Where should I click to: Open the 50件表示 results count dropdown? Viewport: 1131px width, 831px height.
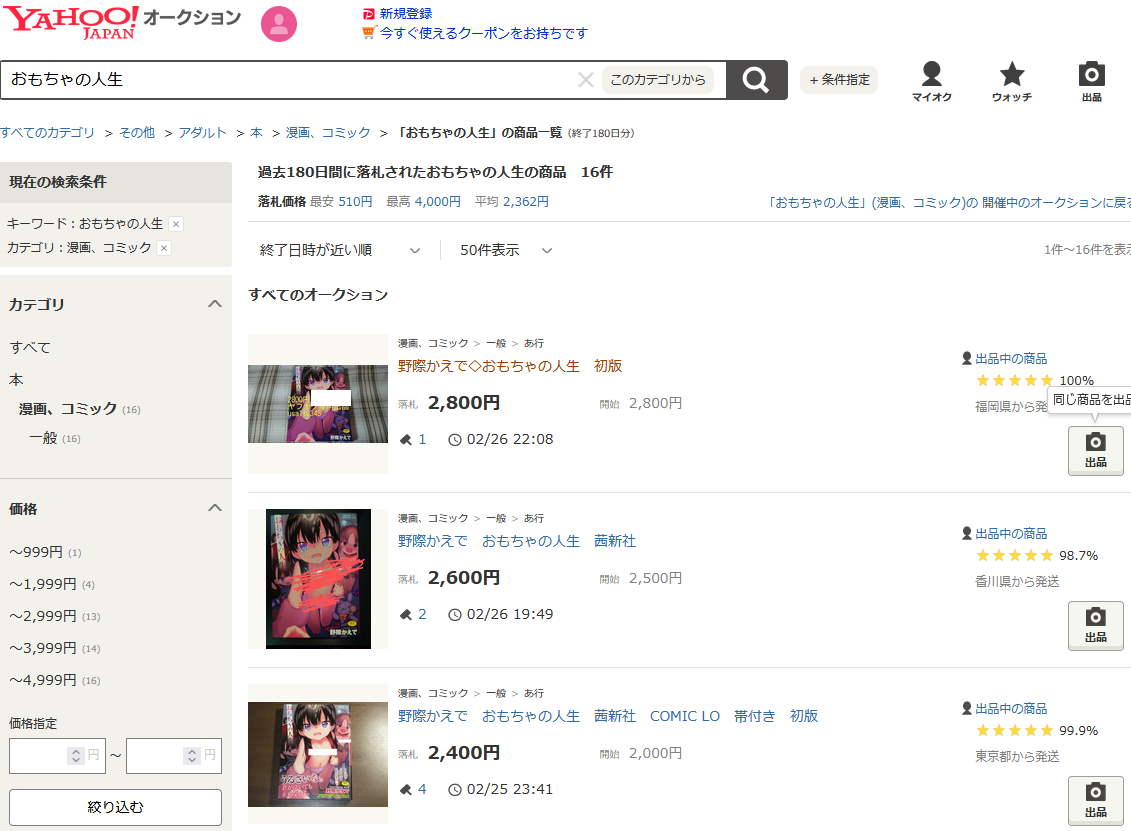(x=506, y=250)
